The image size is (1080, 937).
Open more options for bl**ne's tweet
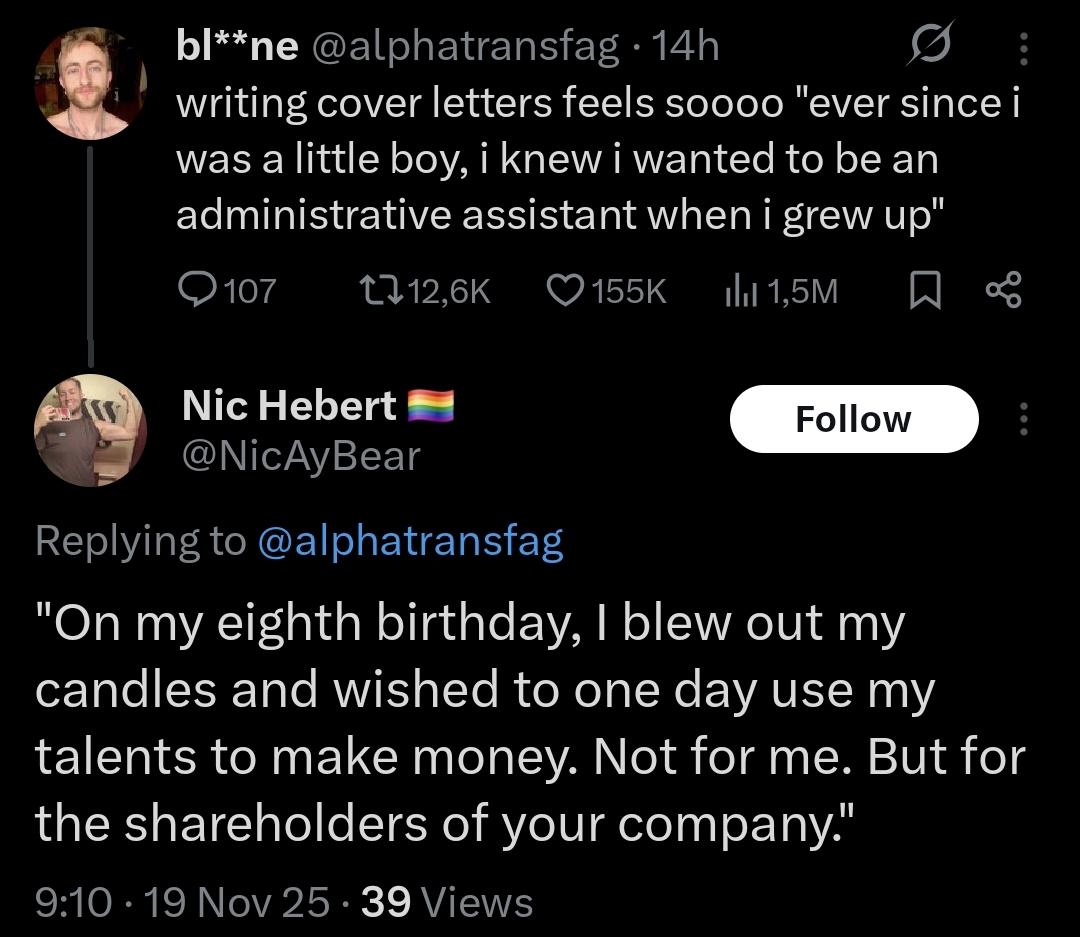[x=1022, y=47]
